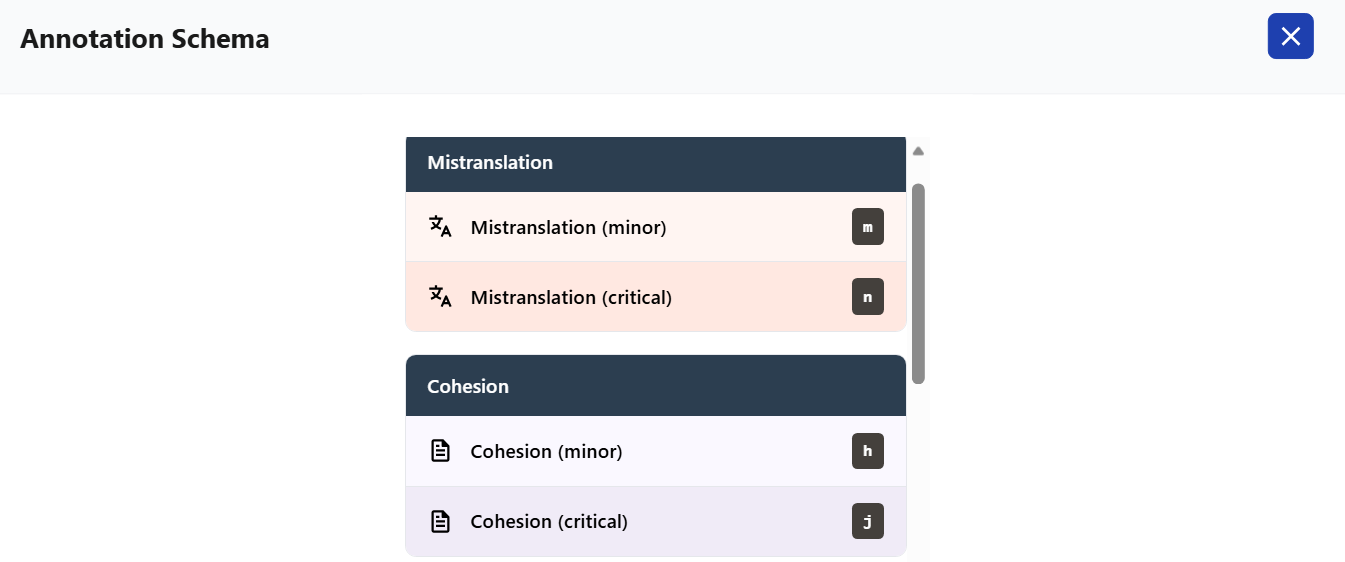Click the document icon beside Cohesion (minor)
The image size is (1345, 562).
click(440, 451)
